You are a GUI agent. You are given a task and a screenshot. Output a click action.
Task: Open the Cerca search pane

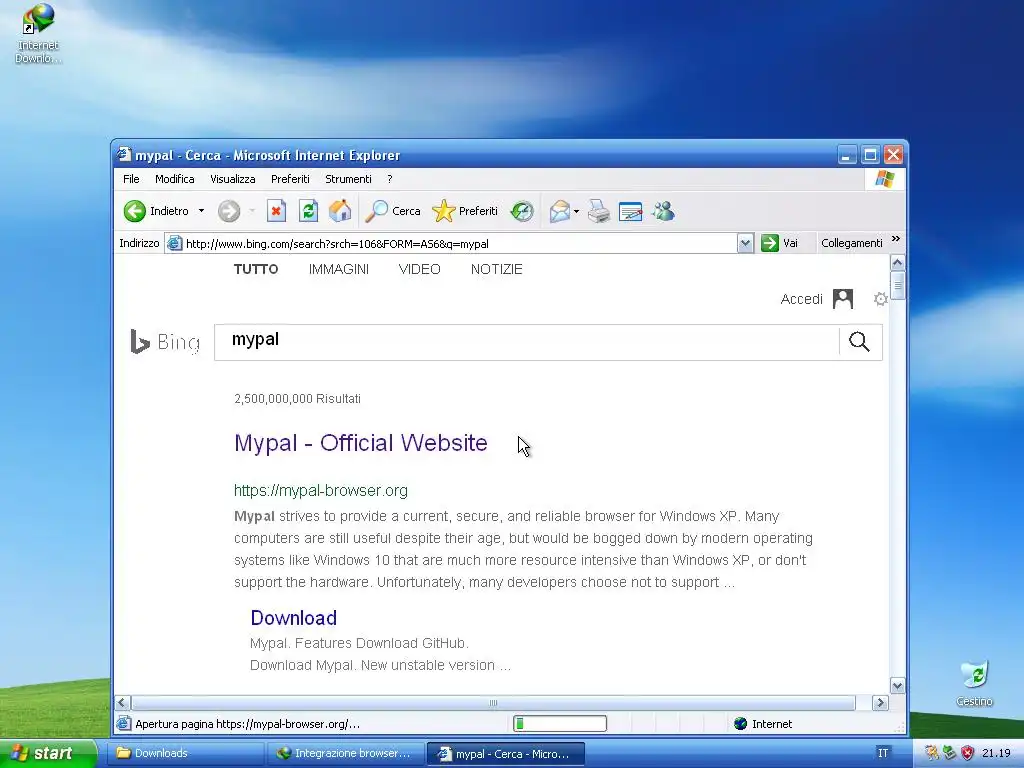tap(392, 211)
